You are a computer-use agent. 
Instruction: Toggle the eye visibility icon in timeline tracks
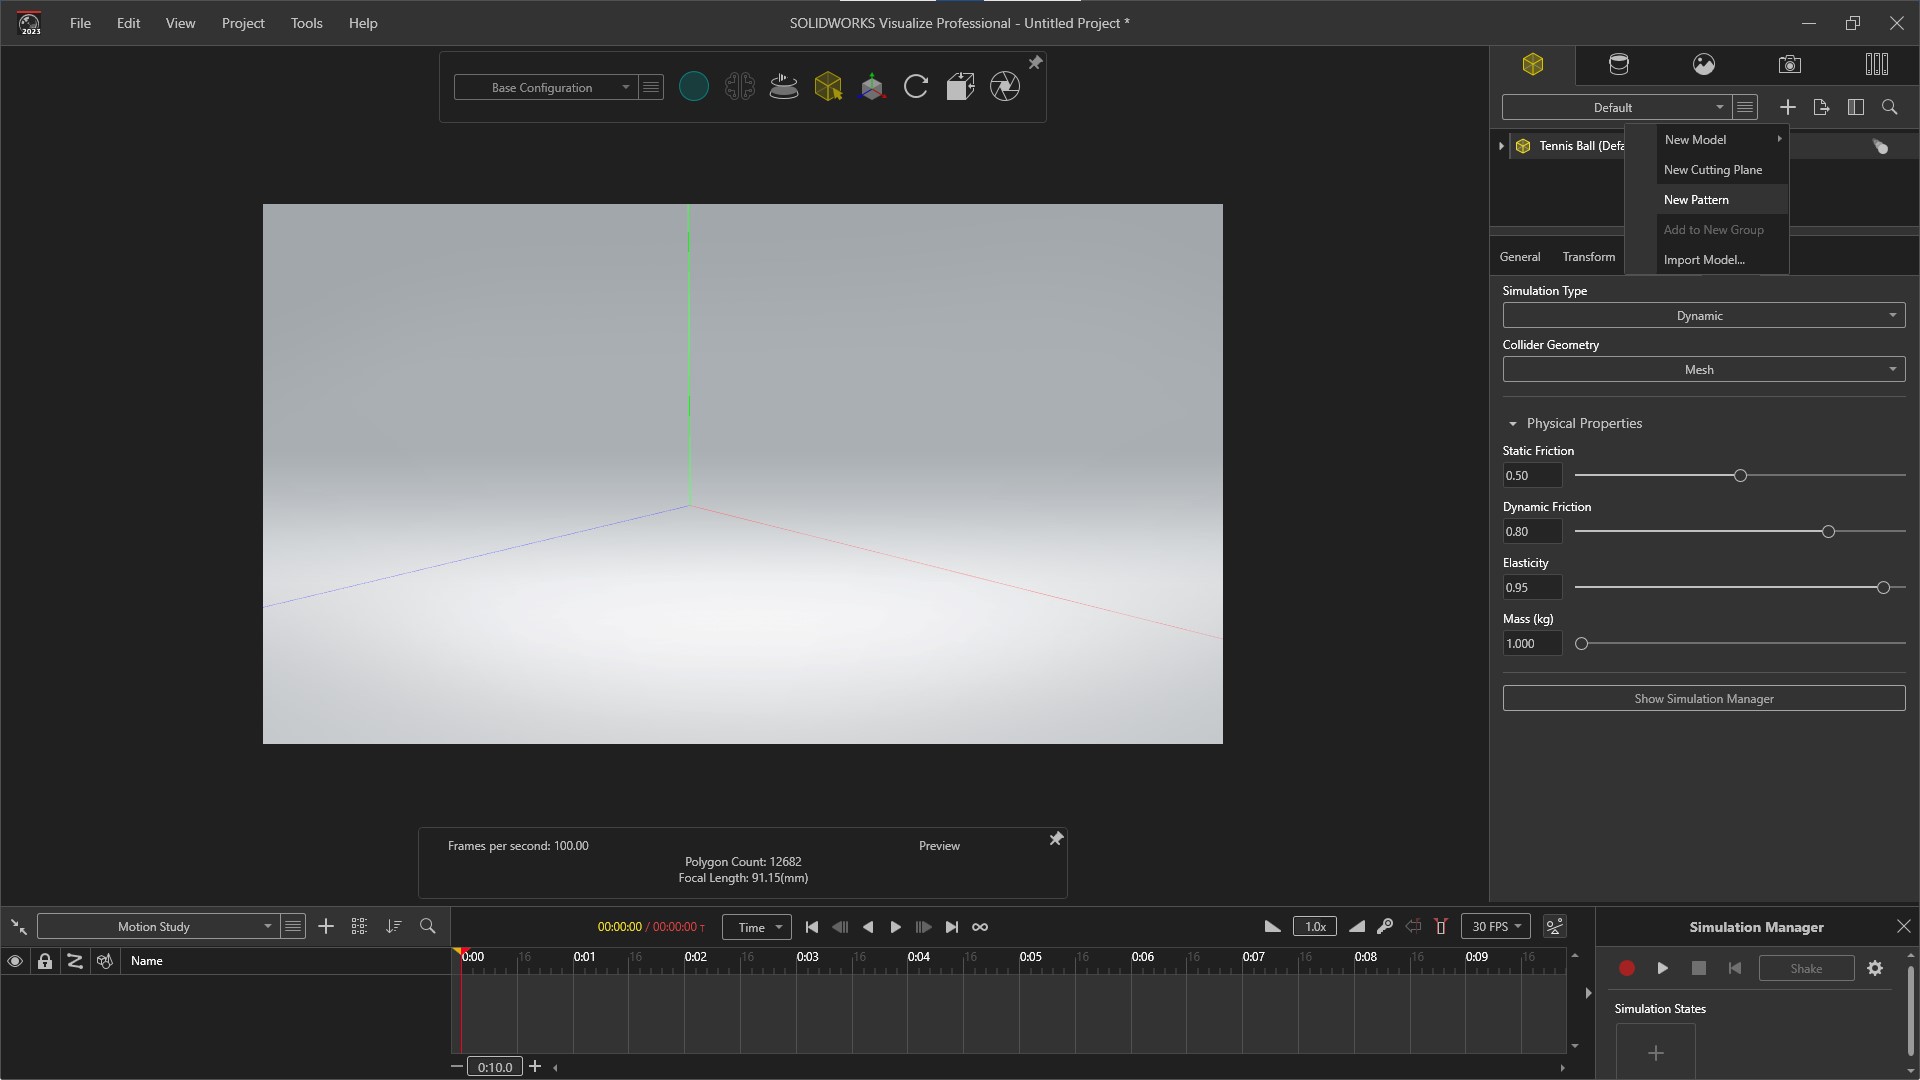[15, 961]
